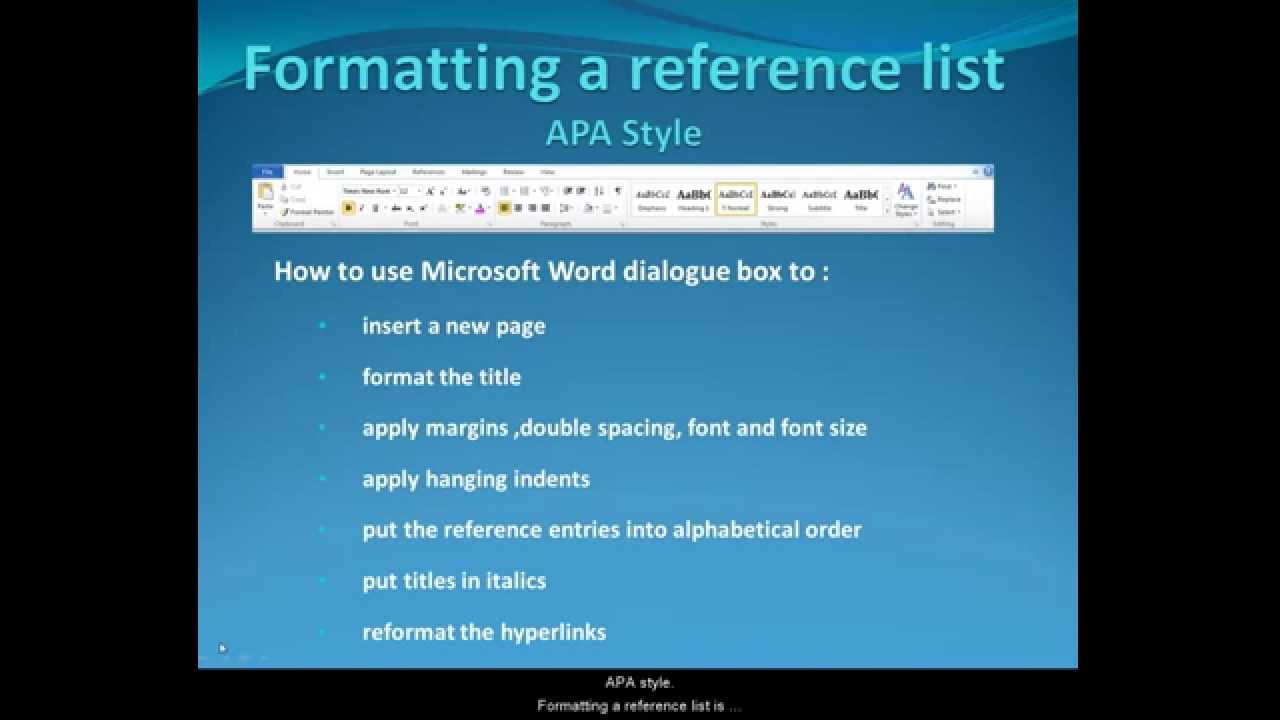This screenshot has width=1280, height=720.
Task: Open the Line Spacing dropdown
Action: pyautogui.click(x=566, y=208)
